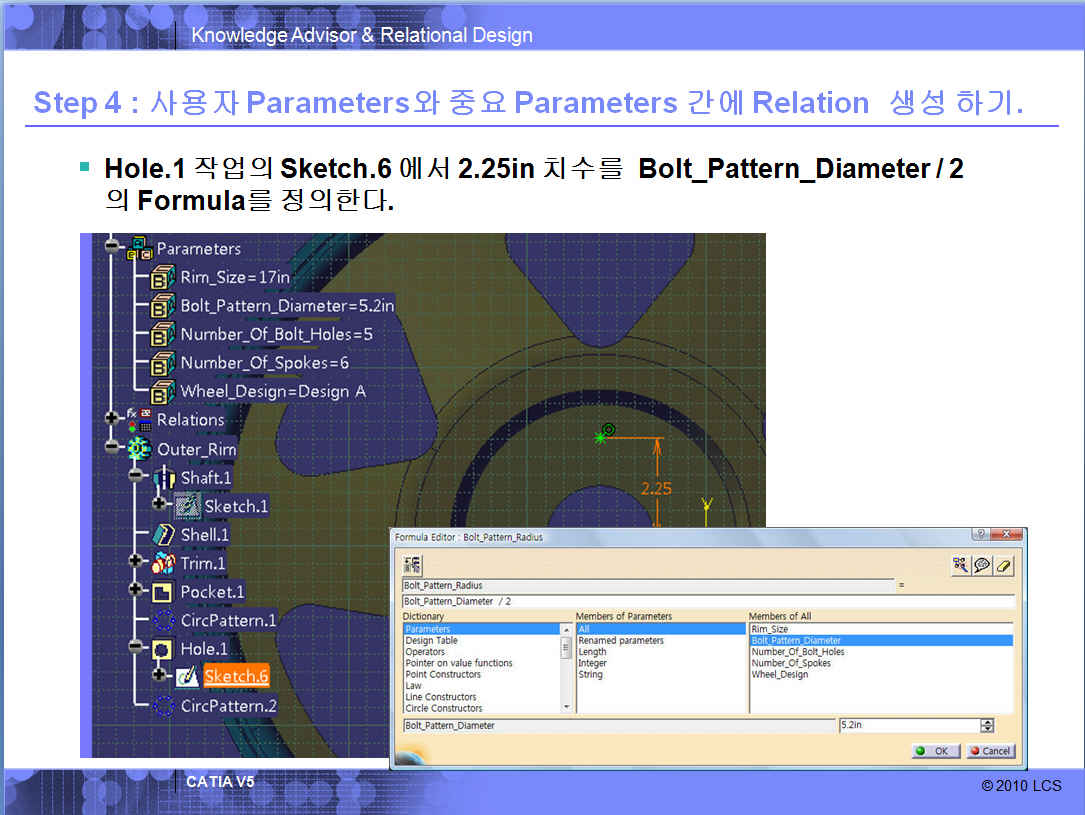Click the CircPattern.1 pattern icon
Screen dimensions: 1085x815
[164, 620]
